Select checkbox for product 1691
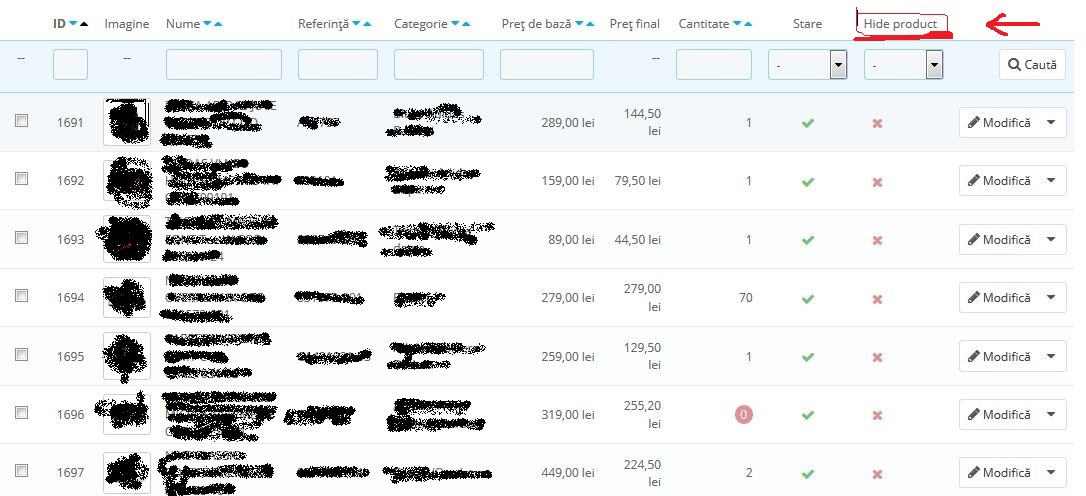This screenshot has height=496, width=1086. (21, 121)
